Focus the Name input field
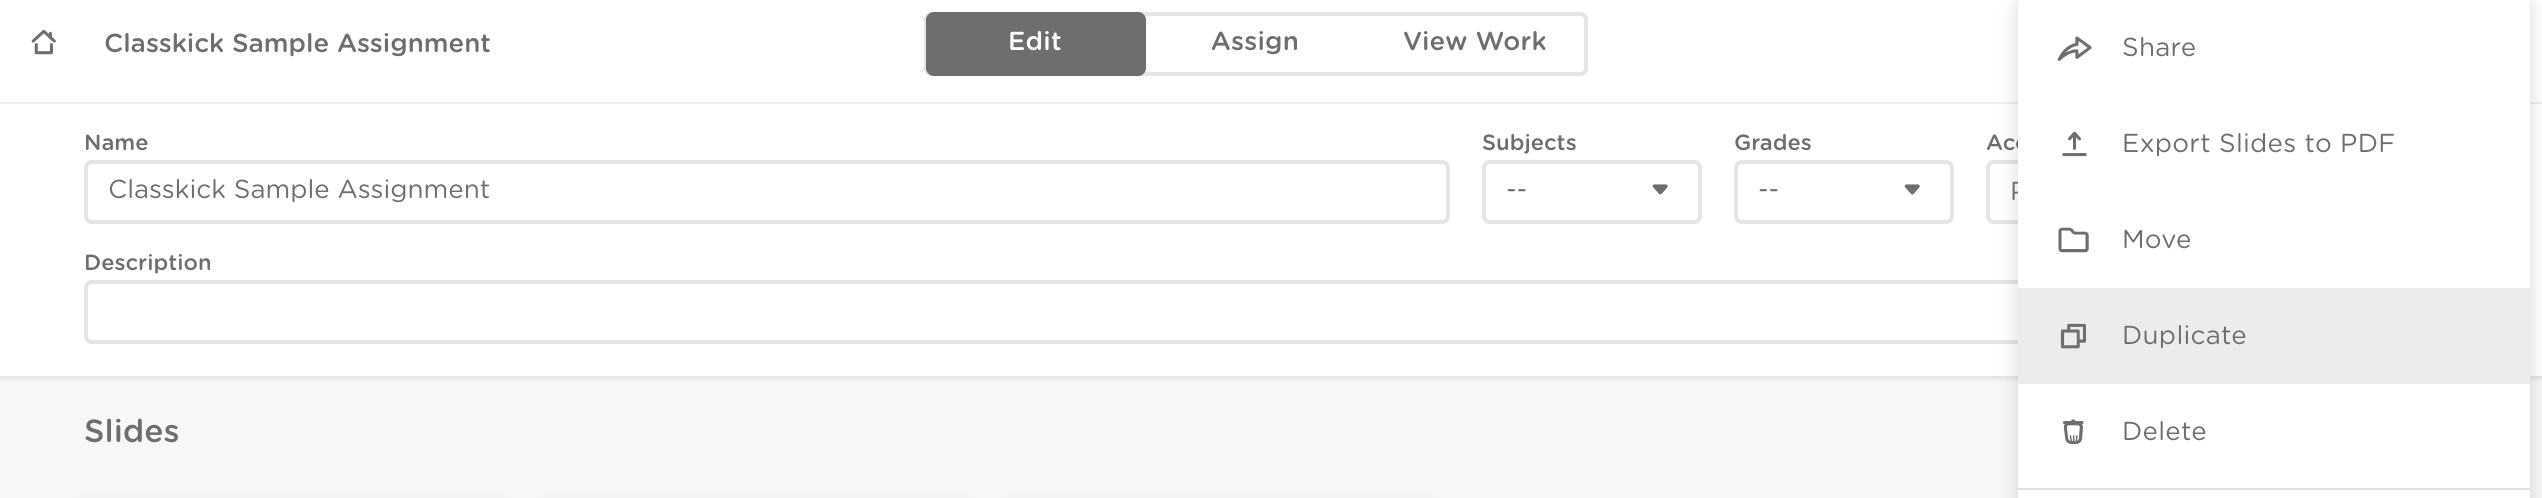This screenshot has height=498, width=2542. pyautogui.click(x=766, y=191)
